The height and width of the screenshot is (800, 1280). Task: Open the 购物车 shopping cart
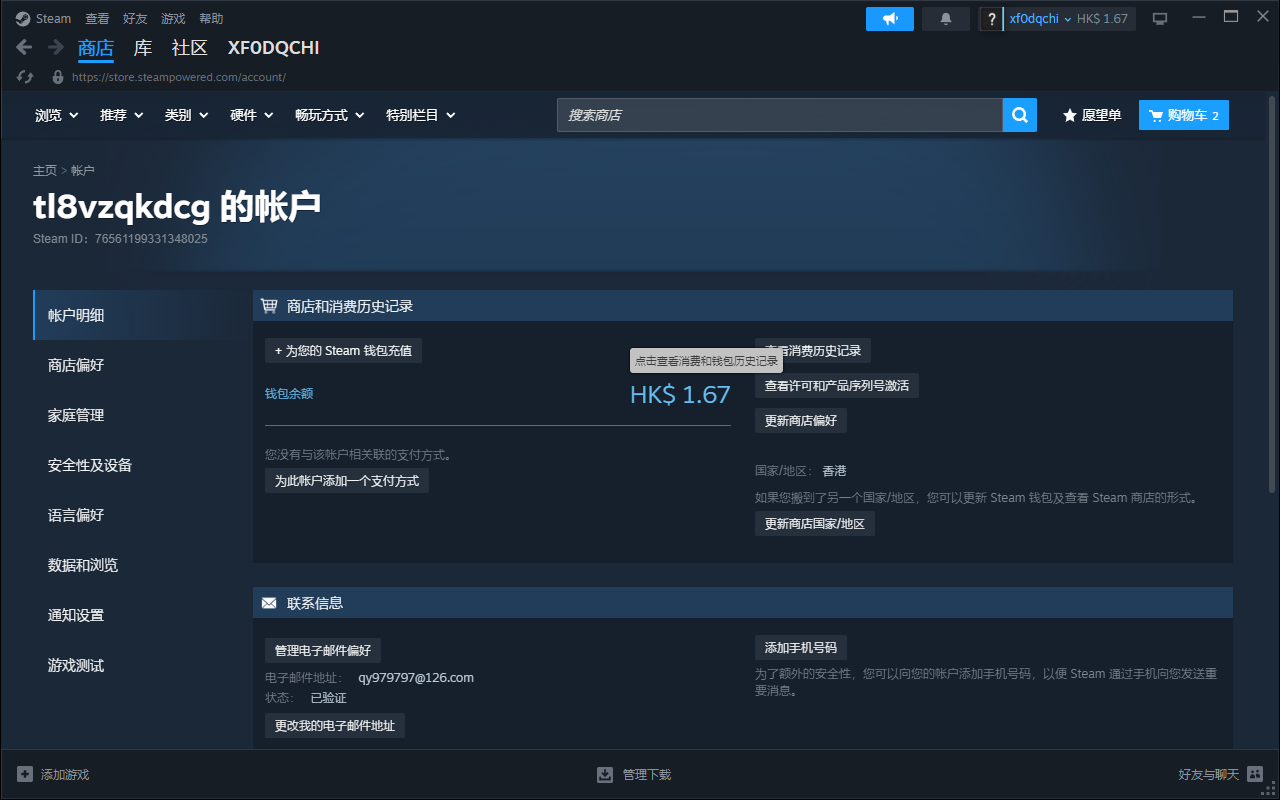1184,115
